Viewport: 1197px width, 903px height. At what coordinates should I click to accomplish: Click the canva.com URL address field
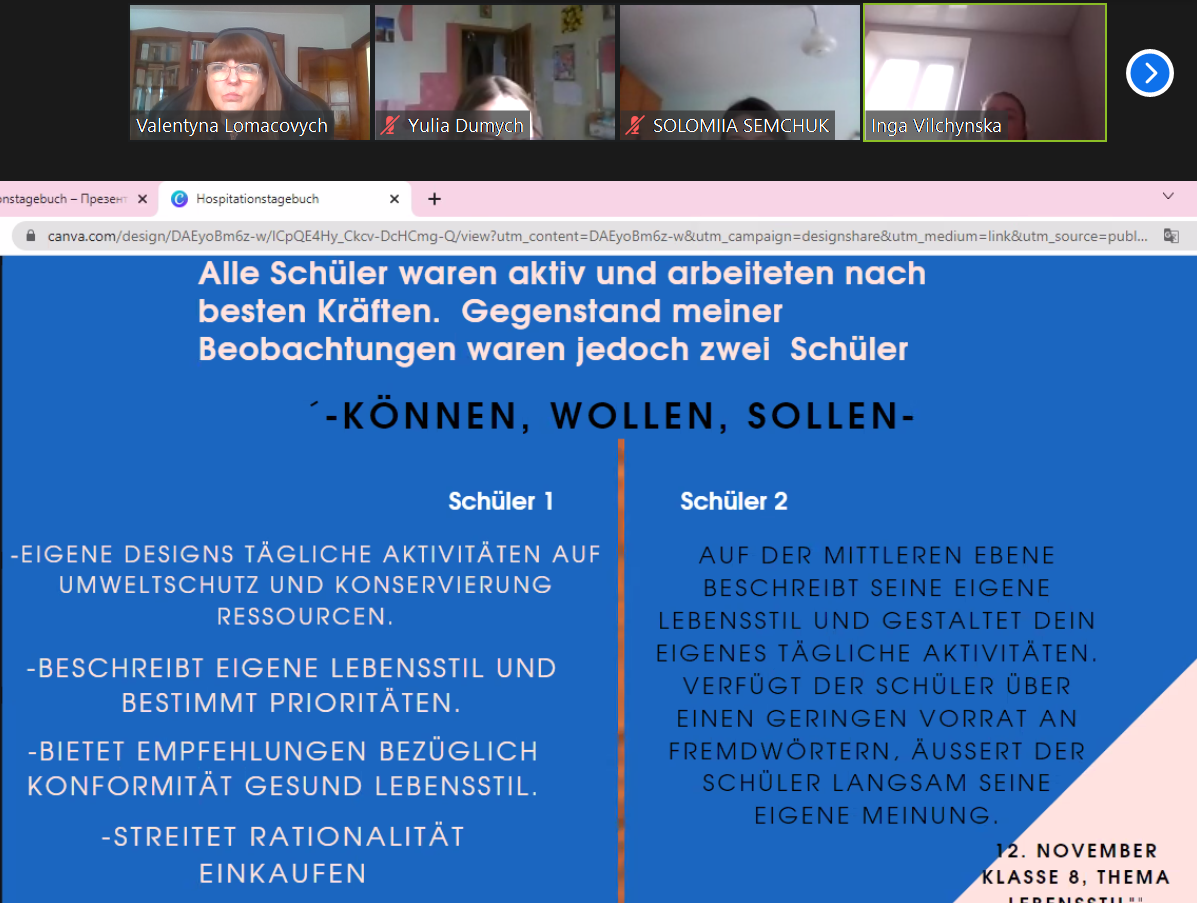point(597,236)
